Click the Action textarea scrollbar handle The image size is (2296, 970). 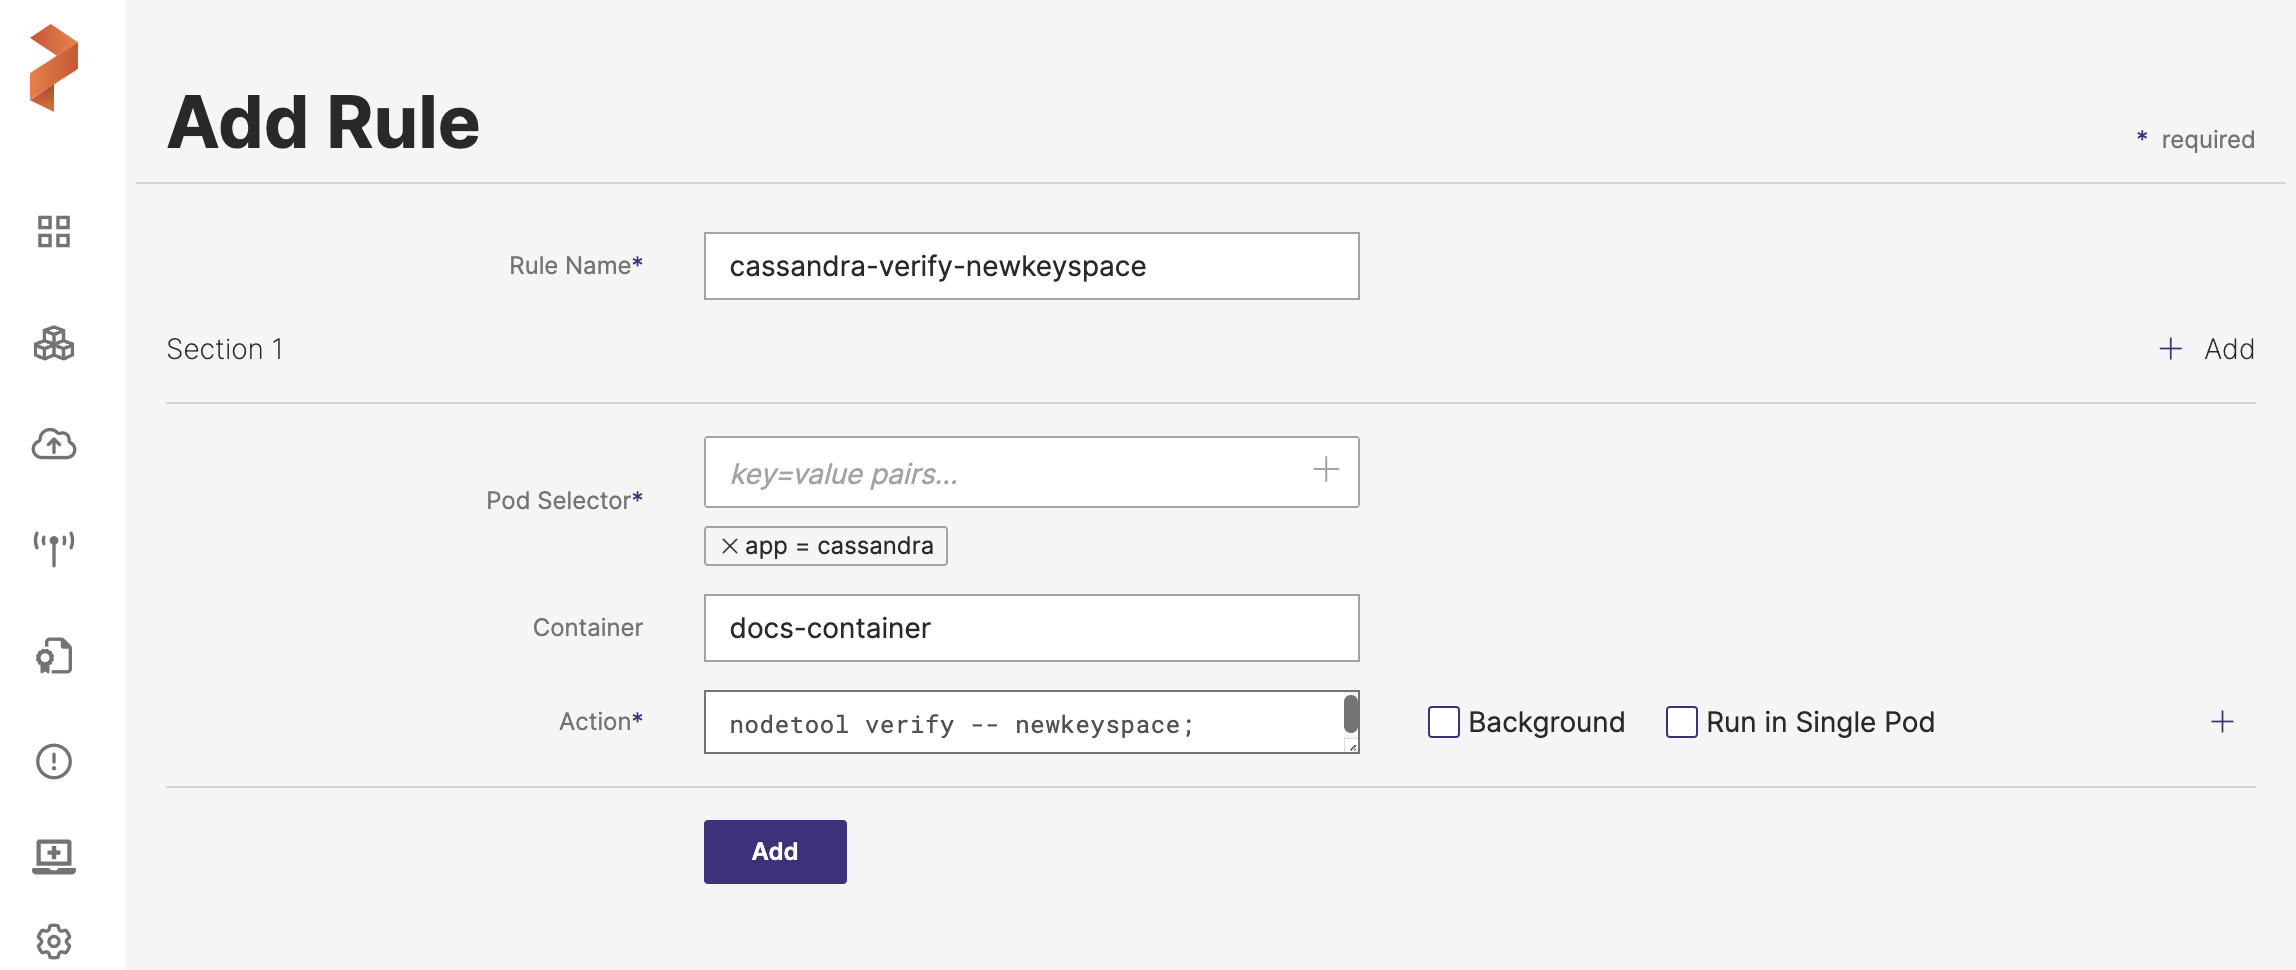point(1350,714)
